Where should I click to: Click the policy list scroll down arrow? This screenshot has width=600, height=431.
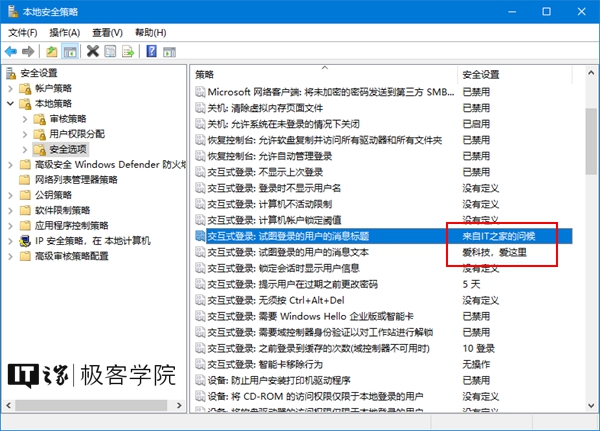click(591, 405)
